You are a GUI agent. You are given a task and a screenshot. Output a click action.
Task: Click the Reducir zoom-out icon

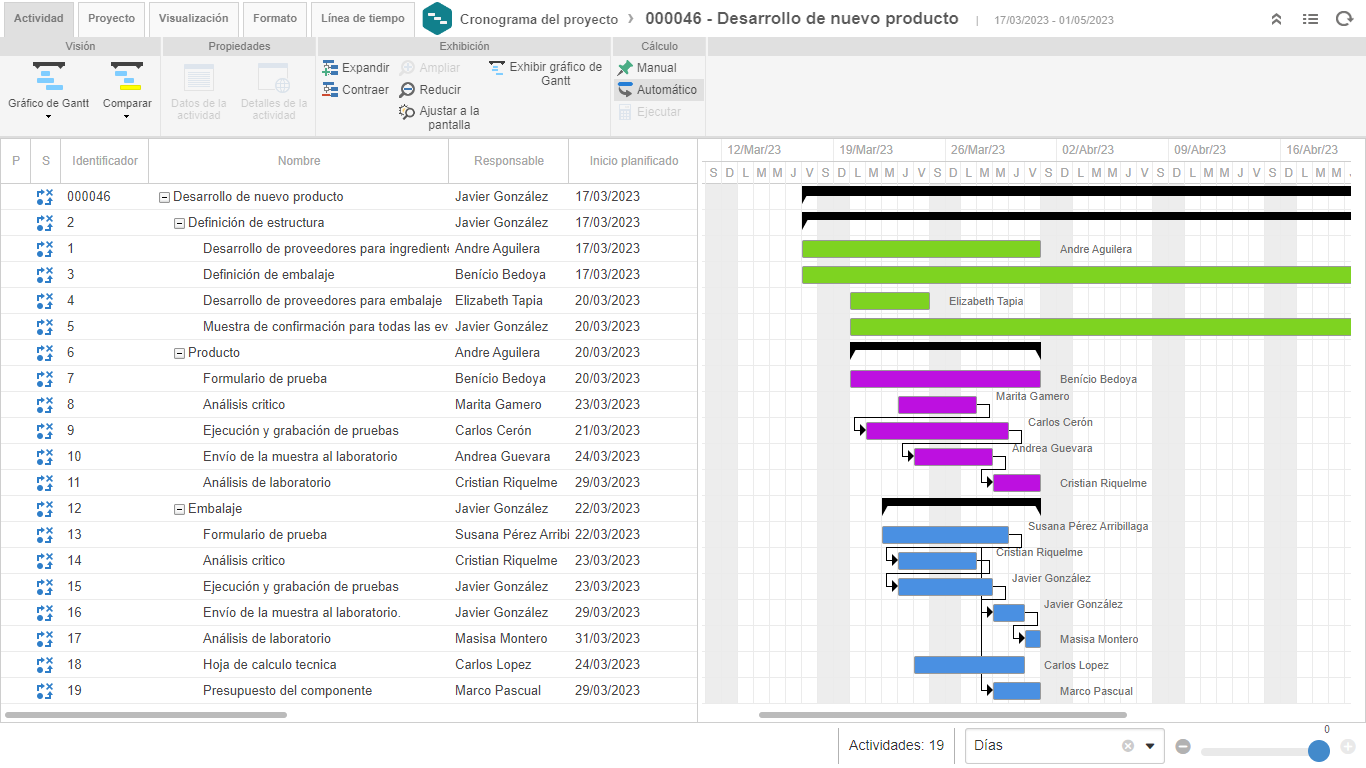tap(407, 90)
